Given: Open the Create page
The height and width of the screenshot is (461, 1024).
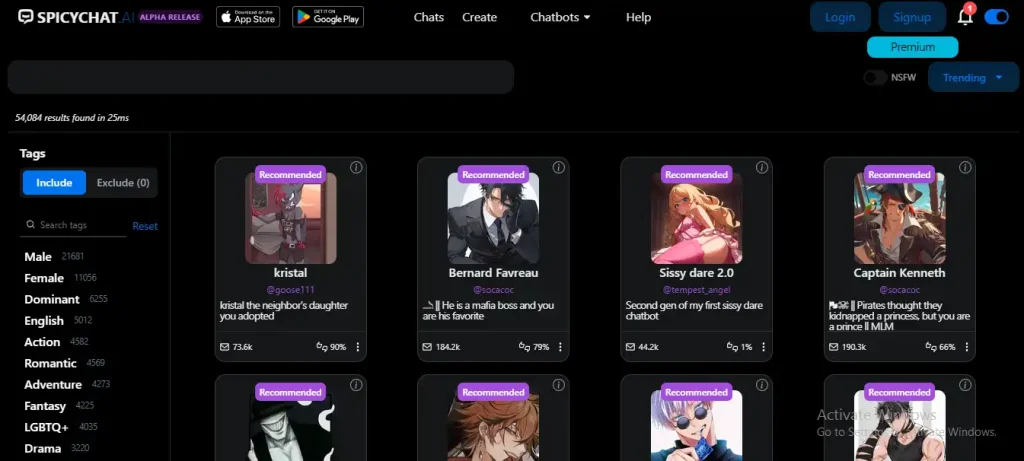Looking at the screenshot, I should (479, 17).
